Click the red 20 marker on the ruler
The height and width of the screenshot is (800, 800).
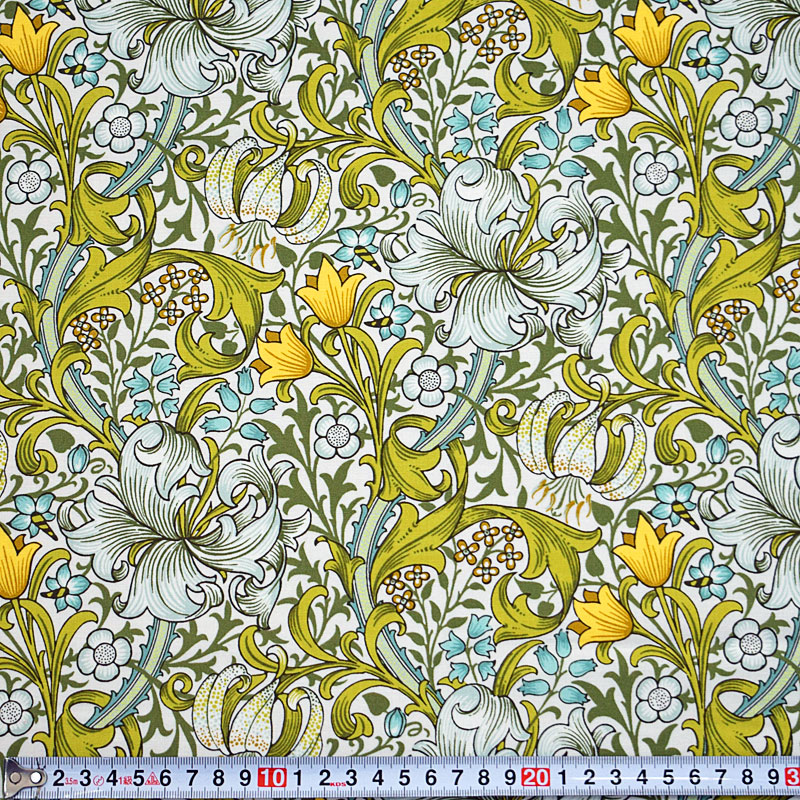(x=536, y=777)
